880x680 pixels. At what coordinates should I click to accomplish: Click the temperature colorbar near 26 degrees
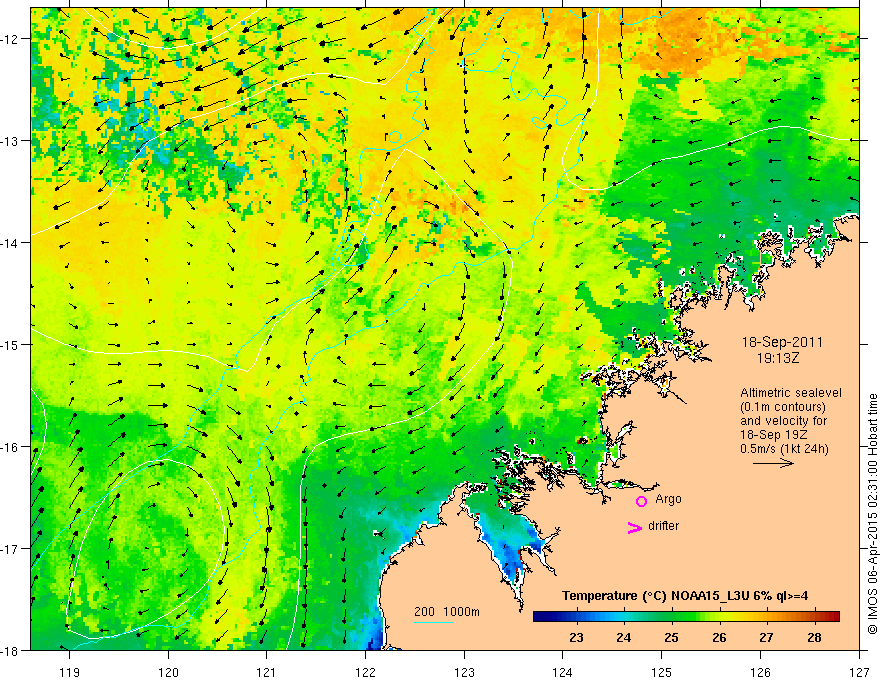coord(719,617)
